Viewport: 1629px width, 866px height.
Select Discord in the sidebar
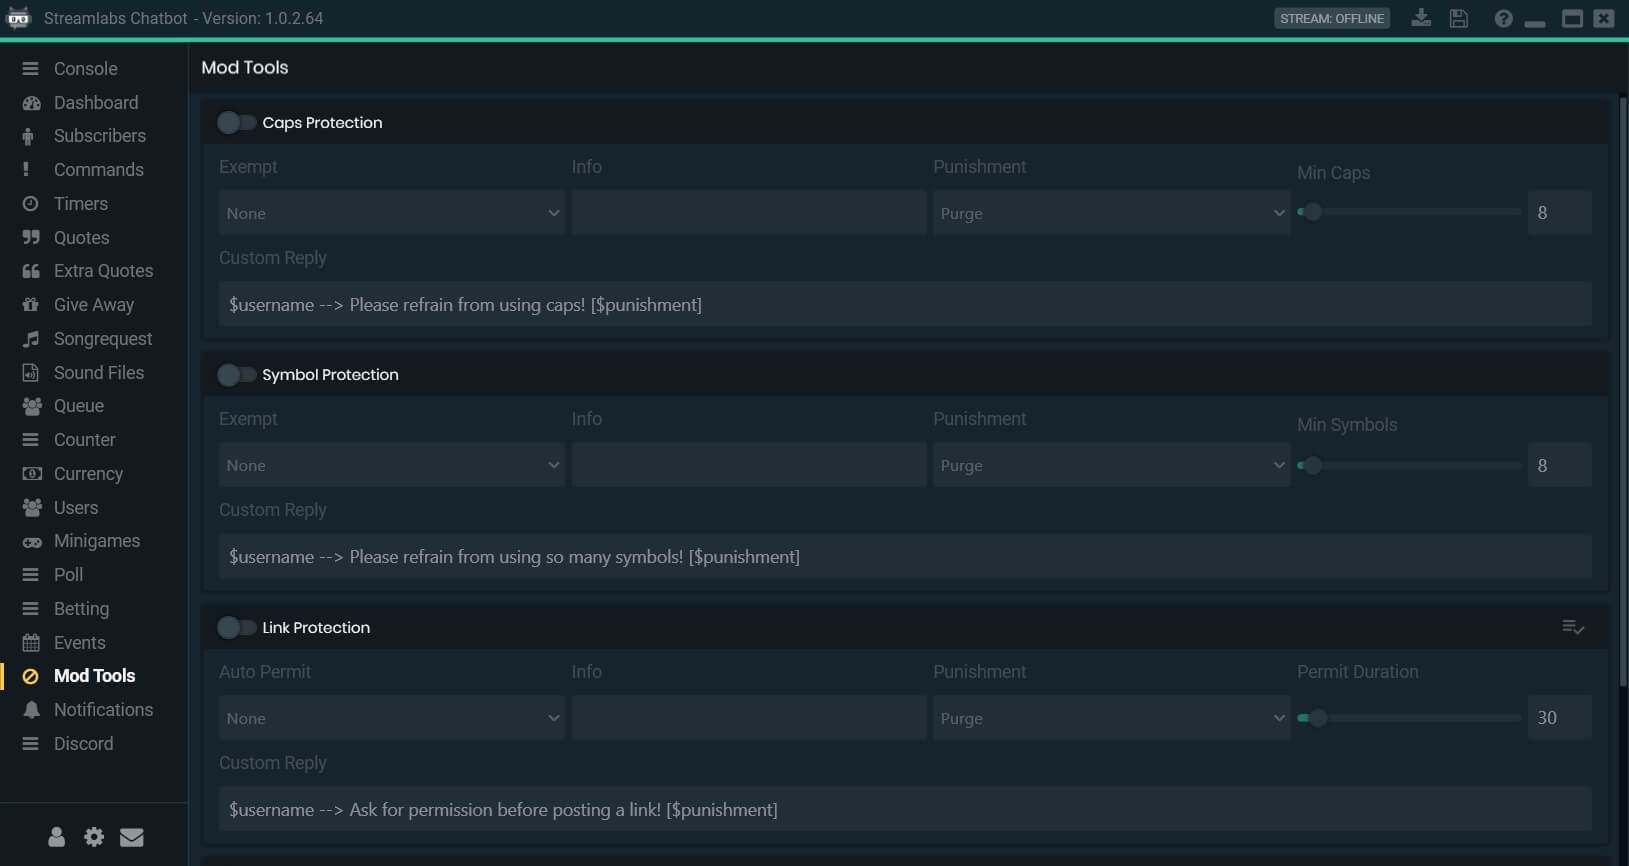click(x=83, y=744)
